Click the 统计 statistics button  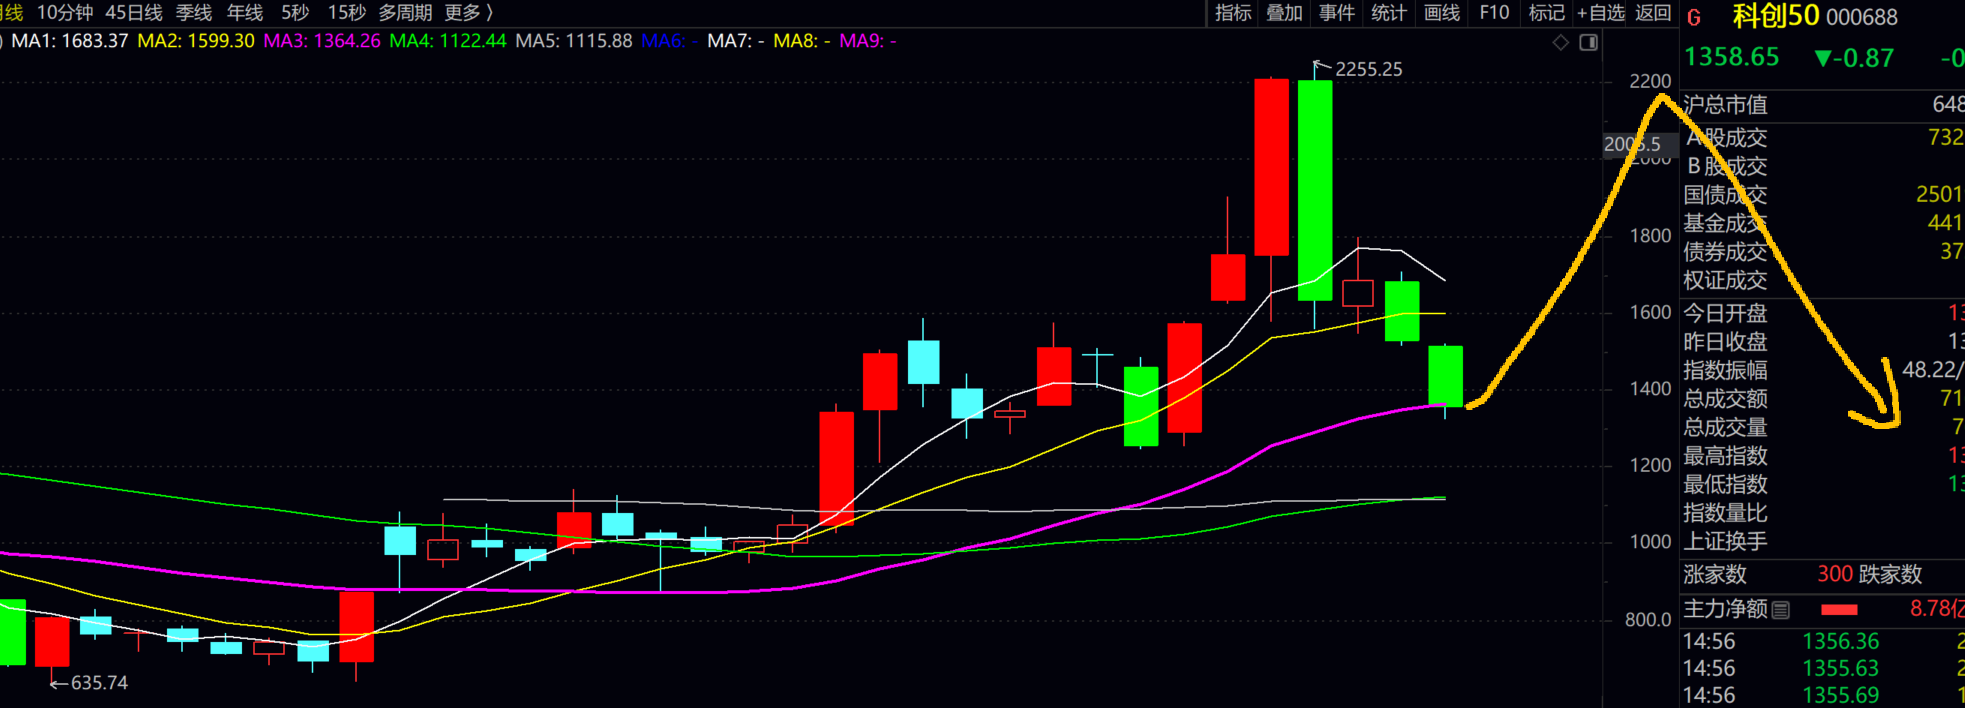pos(1389,13)
